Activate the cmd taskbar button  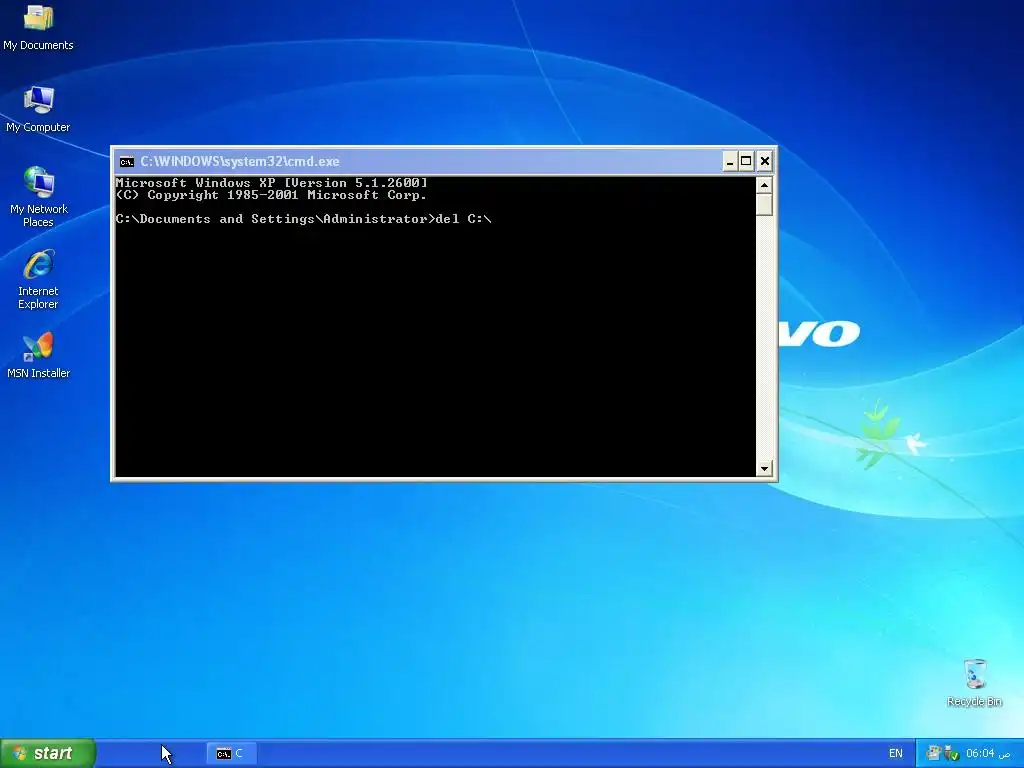click(x=232, y=754)
